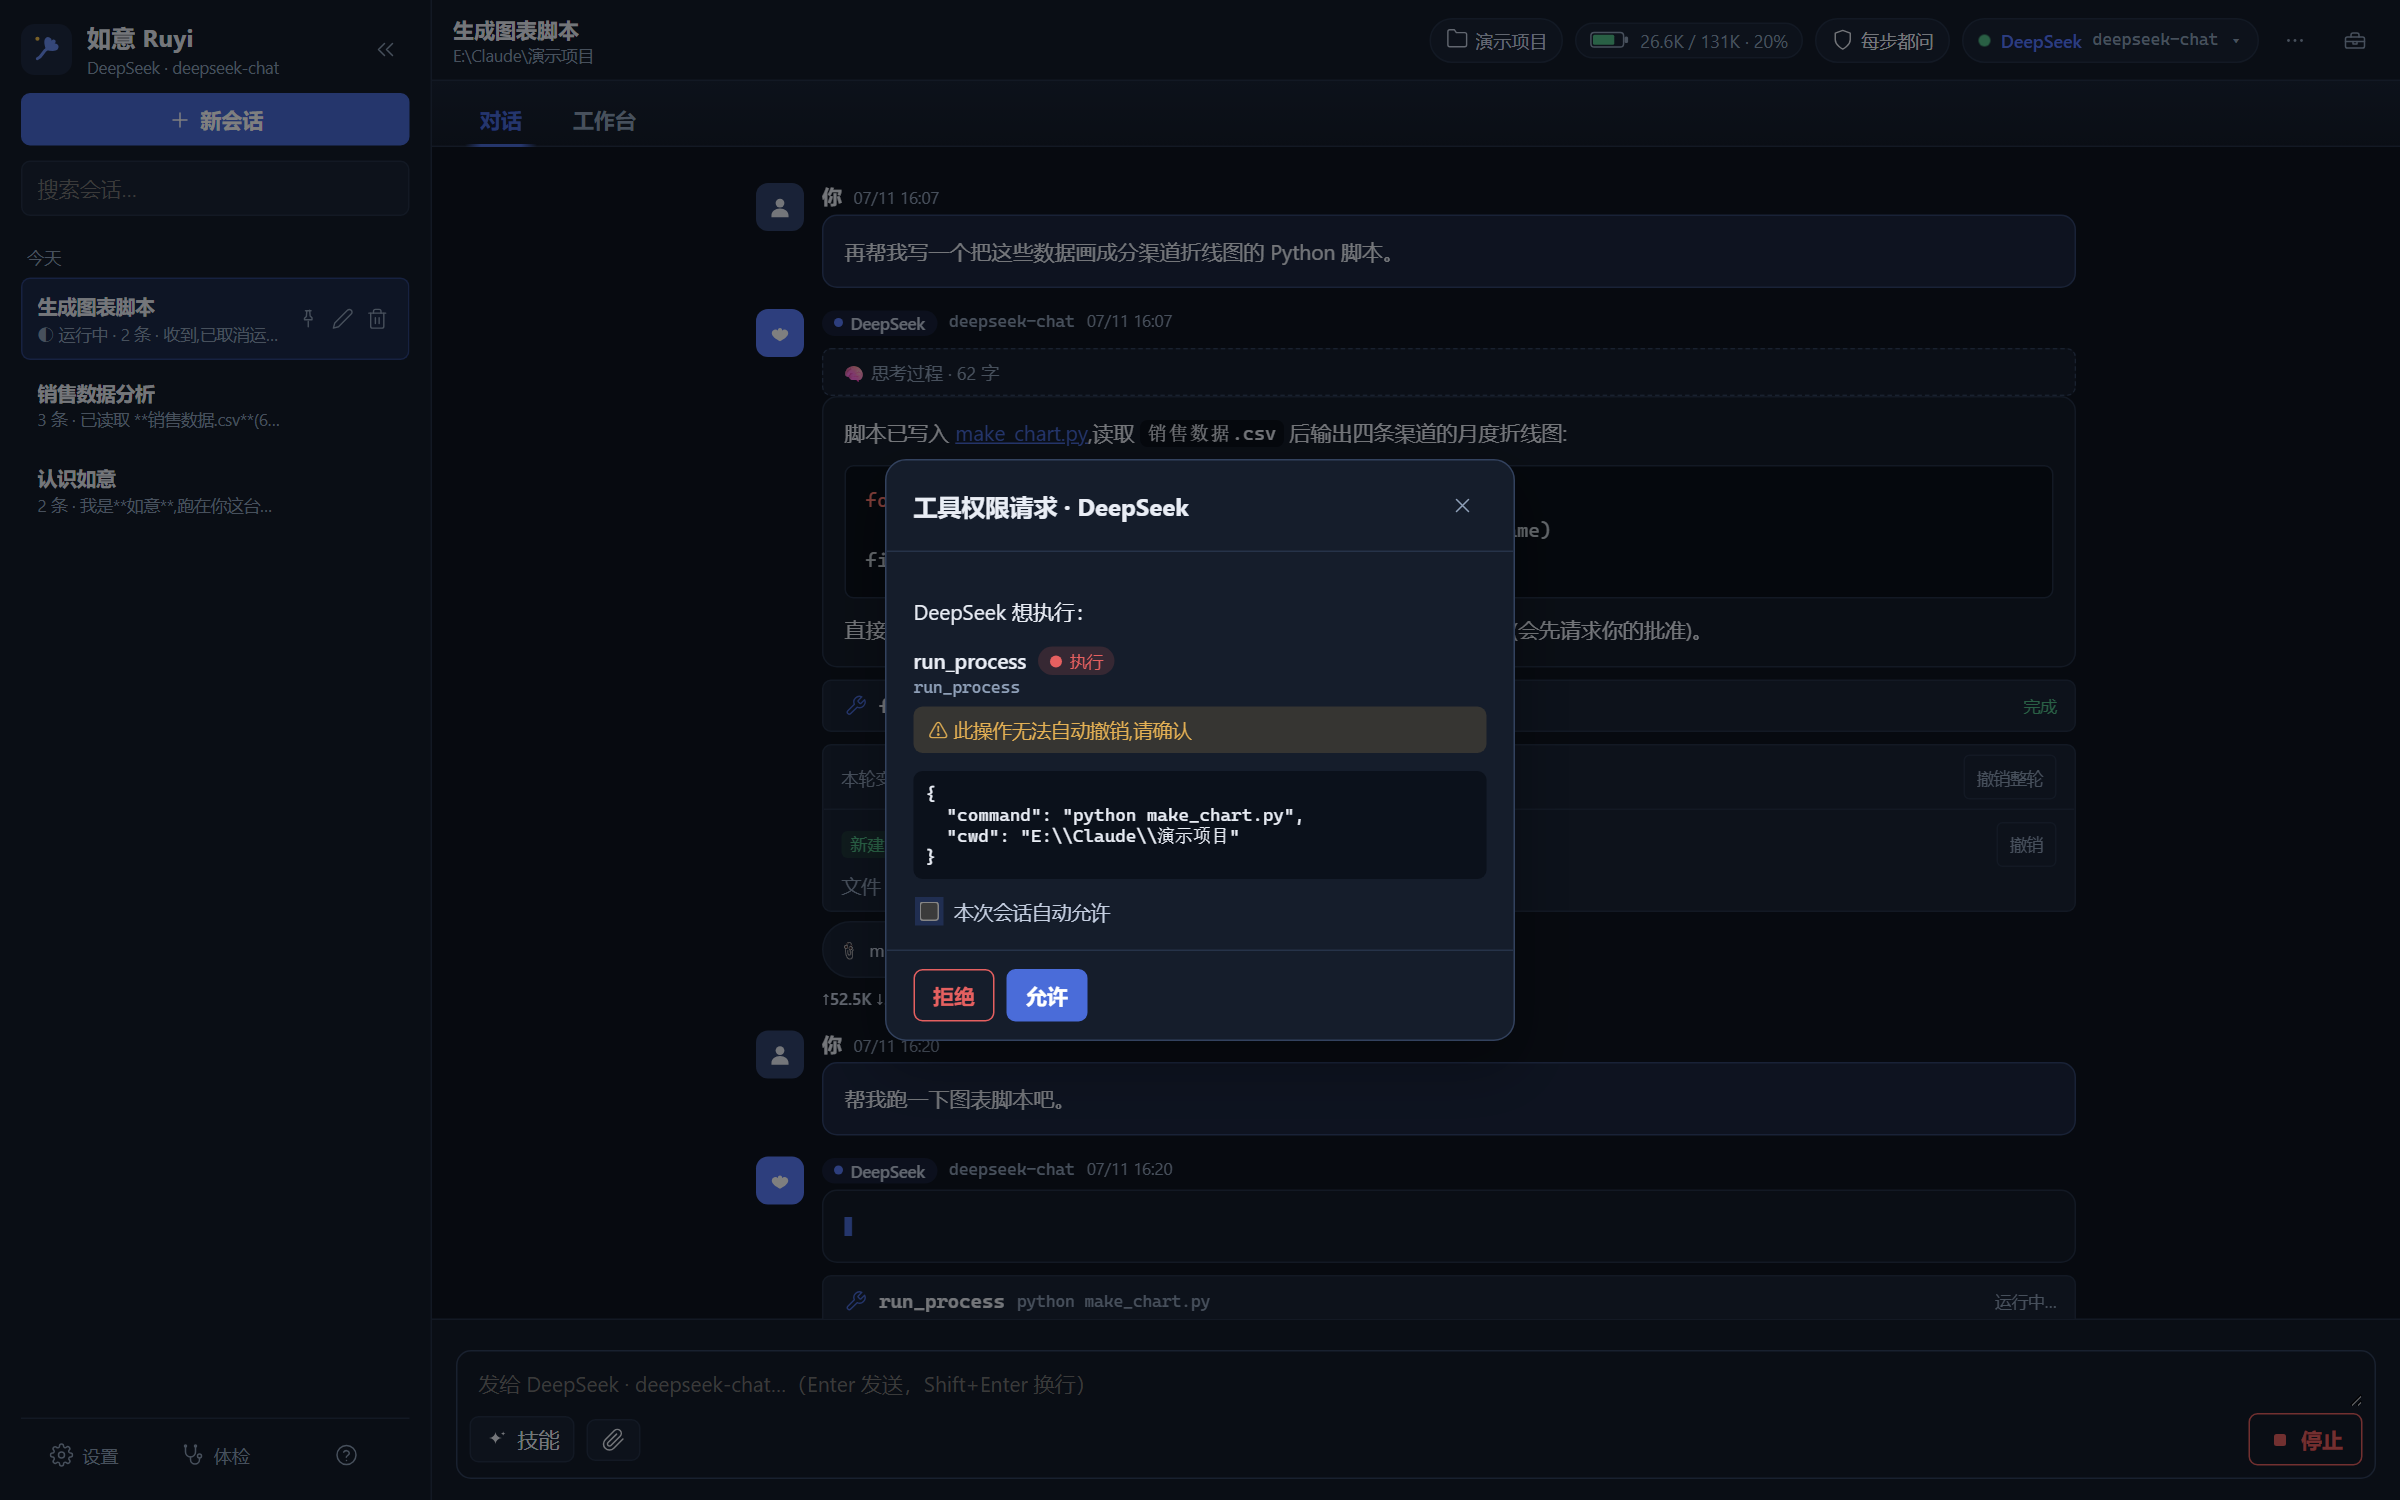The image size is (2400, 1500).
Task: Click the run_process python make_chart.py tool row
Action: (x=1448, y=1301)
